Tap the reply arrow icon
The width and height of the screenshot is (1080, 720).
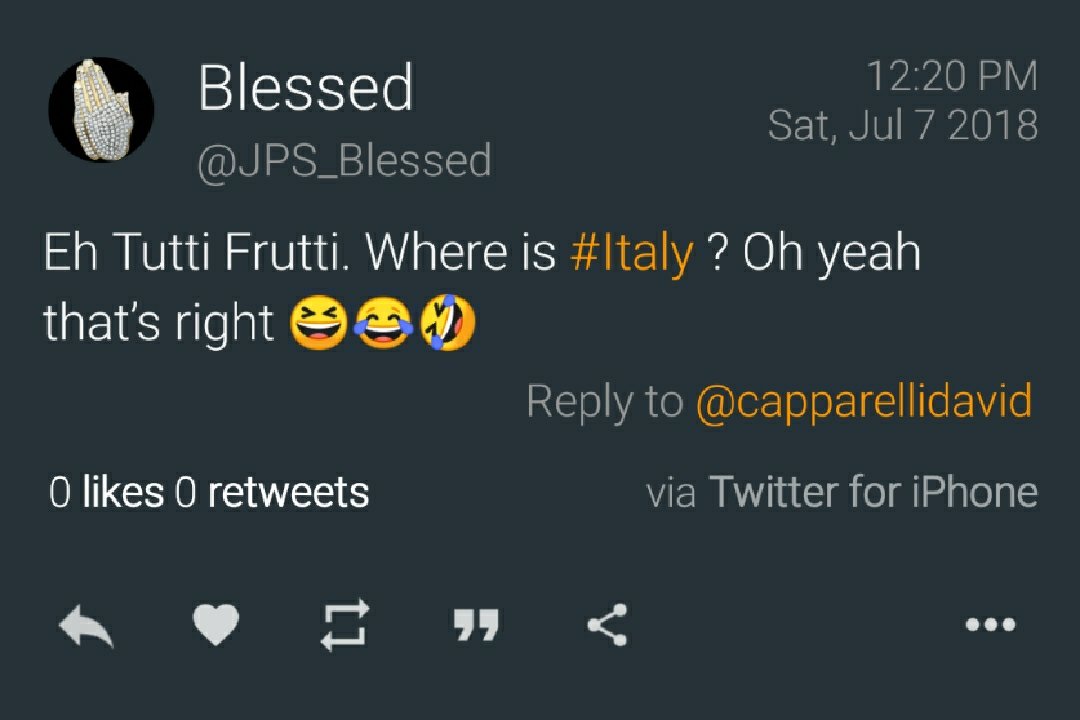tap(86, 627)
